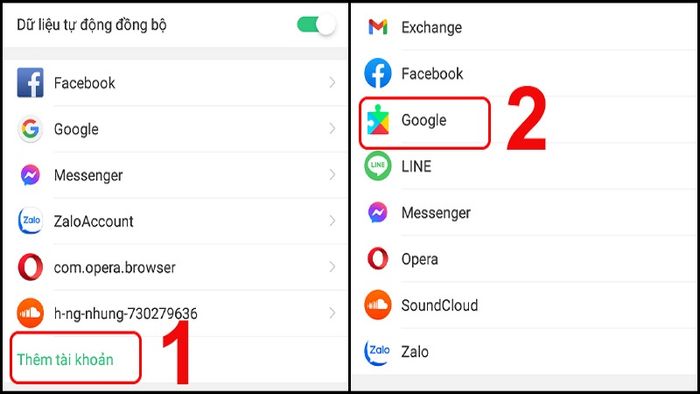Tap the SoundCloud icon beside h-ng-nhung-730279636
Image resolution: width=700 pixels, height=394 pixels.
(30, 313)
